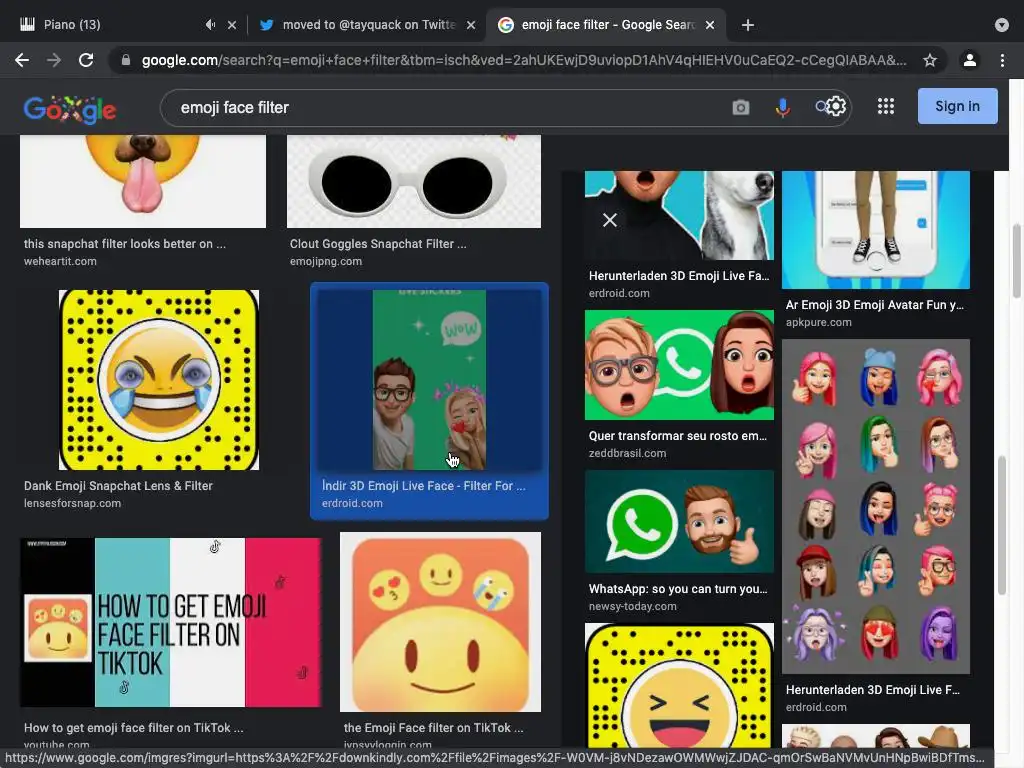
Task: Open the Google apps grid icon
Action: point(886,106)
